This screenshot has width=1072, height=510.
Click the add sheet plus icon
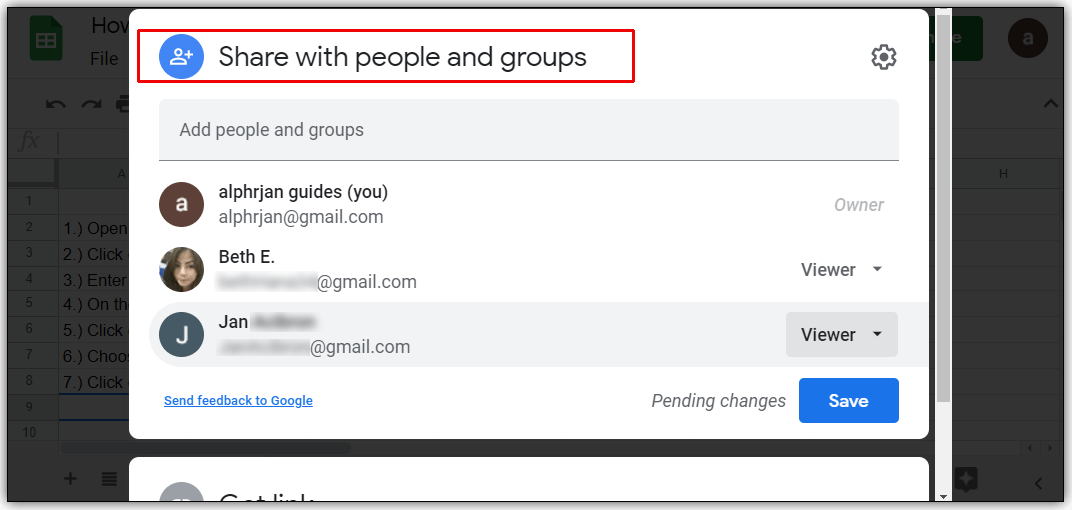[x=70, y=479]
